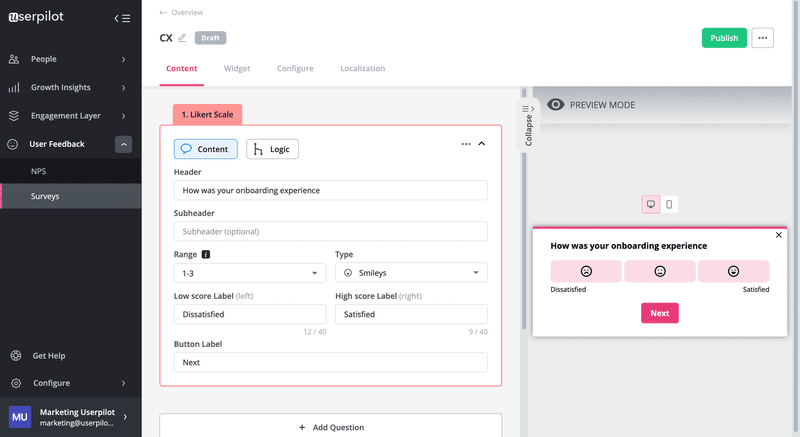The width and height of the screenshot is (800, 437).
Task: Open the Type dropdown showing Smileys
Action: [410, 273]
